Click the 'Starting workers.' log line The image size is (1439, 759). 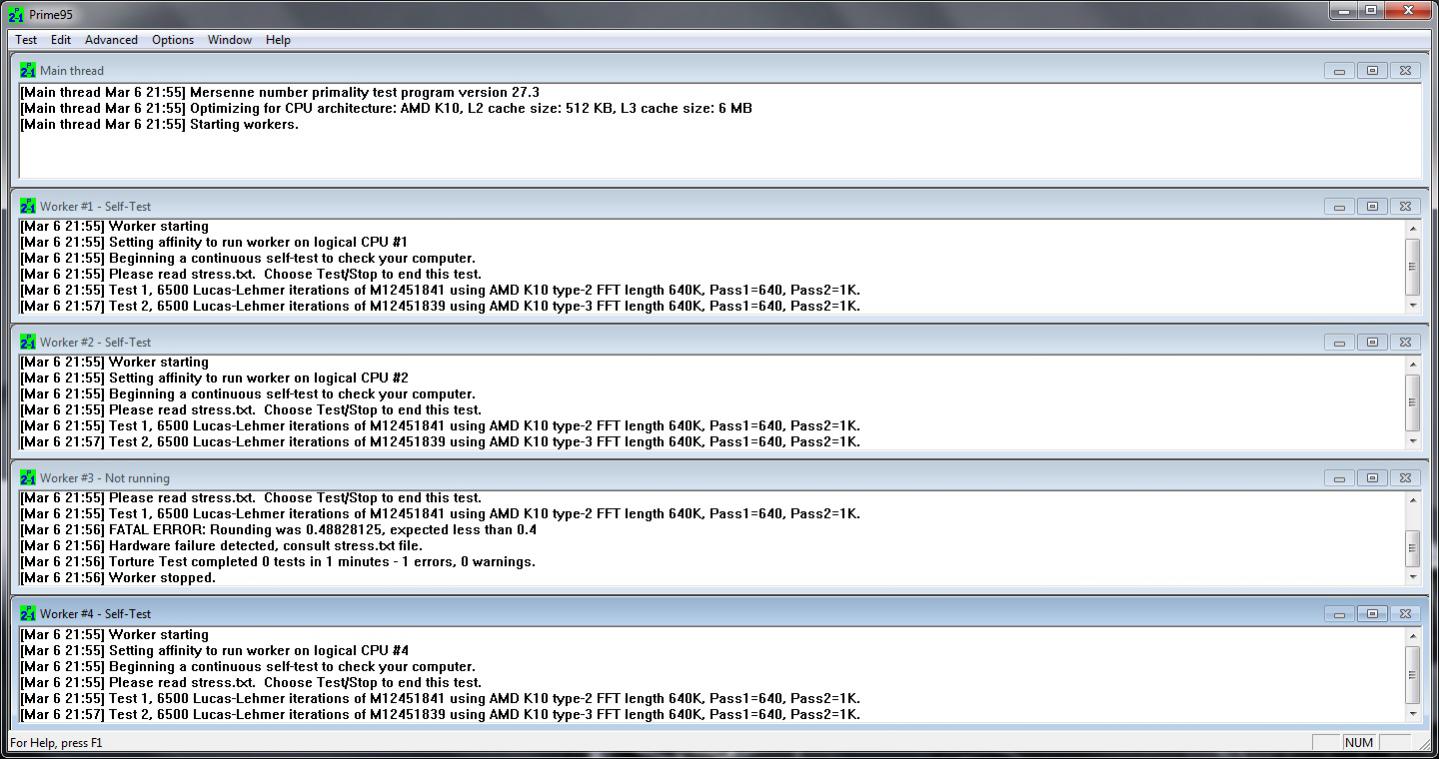coord(159,124)
